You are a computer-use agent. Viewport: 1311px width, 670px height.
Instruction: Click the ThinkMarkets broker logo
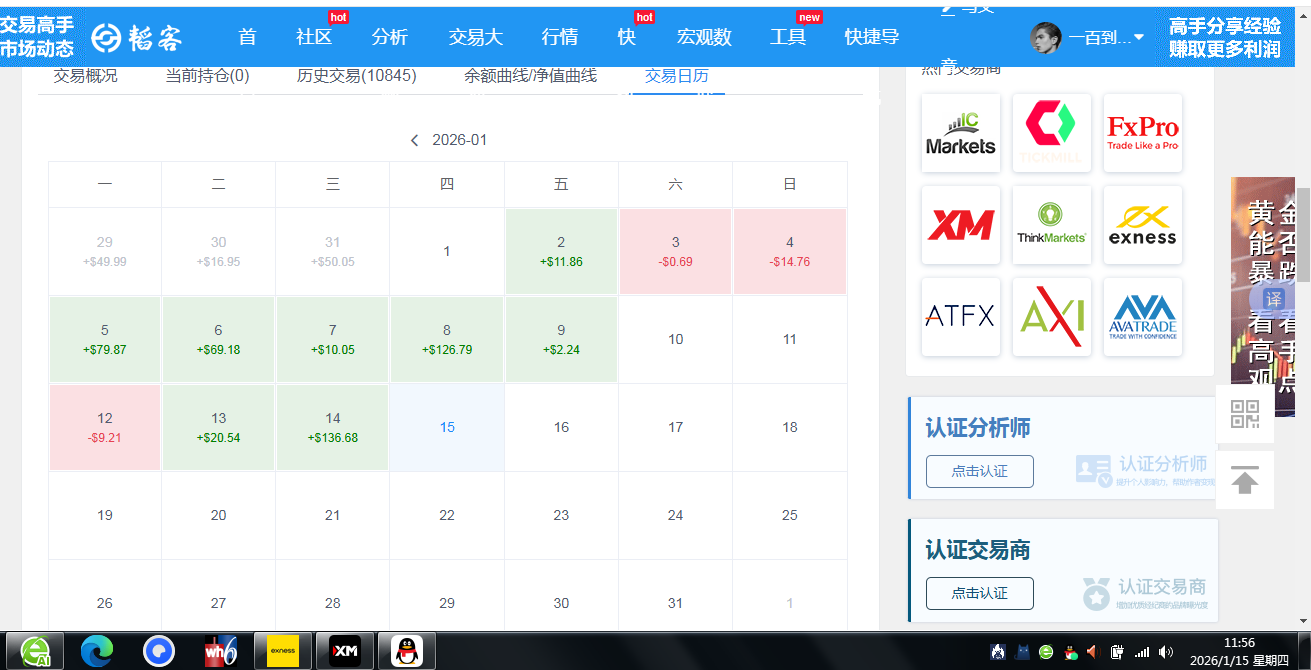pos(1051,225)
